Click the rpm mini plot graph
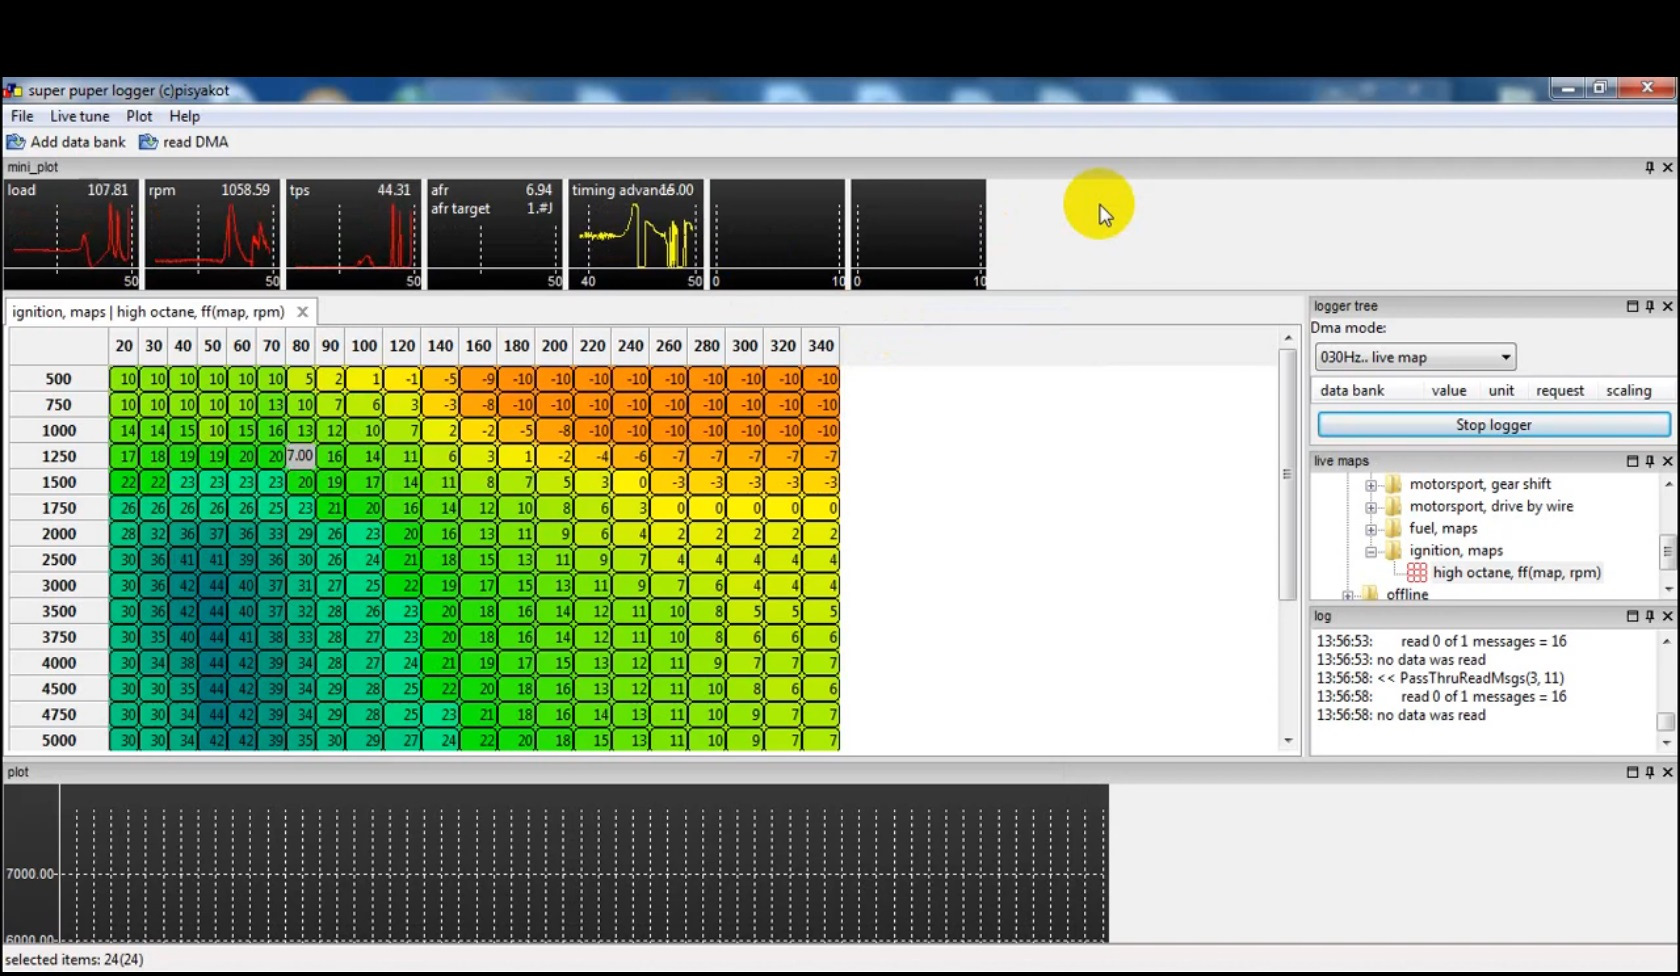 click(212, 235)
